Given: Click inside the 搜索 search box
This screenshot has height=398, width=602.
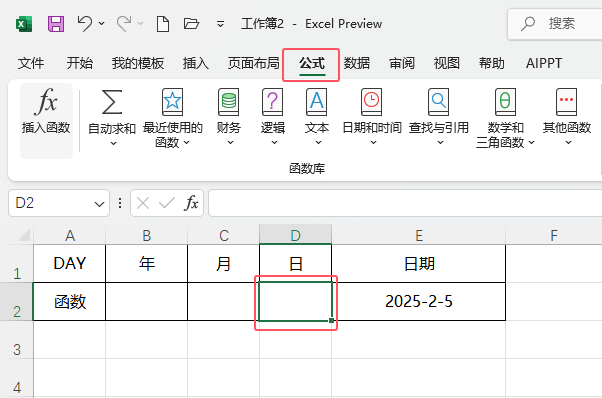Looking at the screenshot, I should (x=555, y=24).
